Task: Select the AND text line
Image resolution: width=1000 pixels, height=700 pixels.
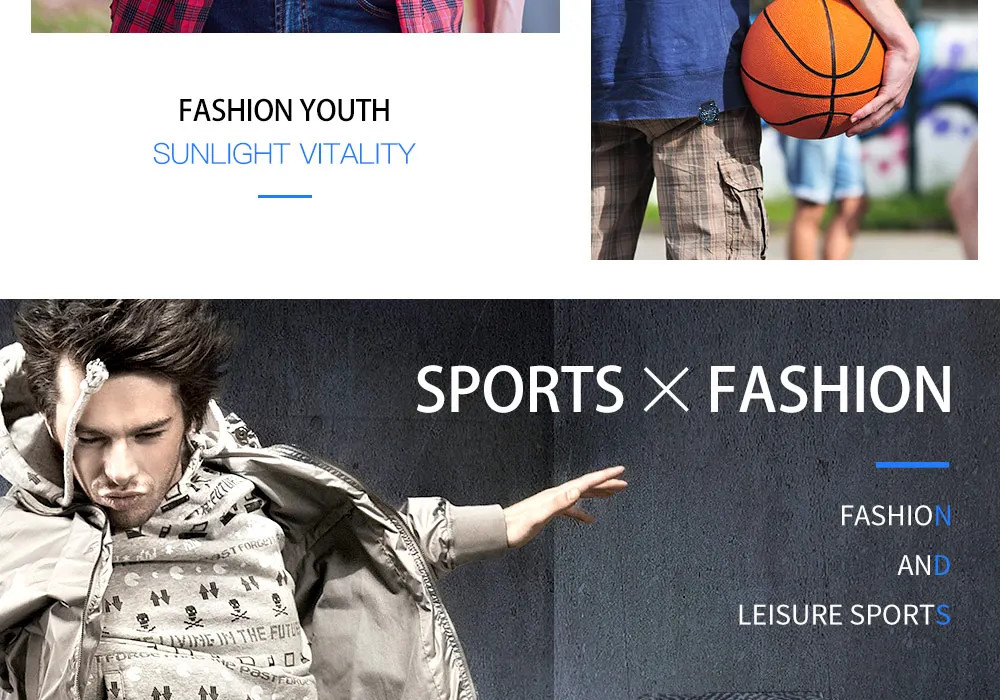Action: pyautogui.click(x=923, y=565)
